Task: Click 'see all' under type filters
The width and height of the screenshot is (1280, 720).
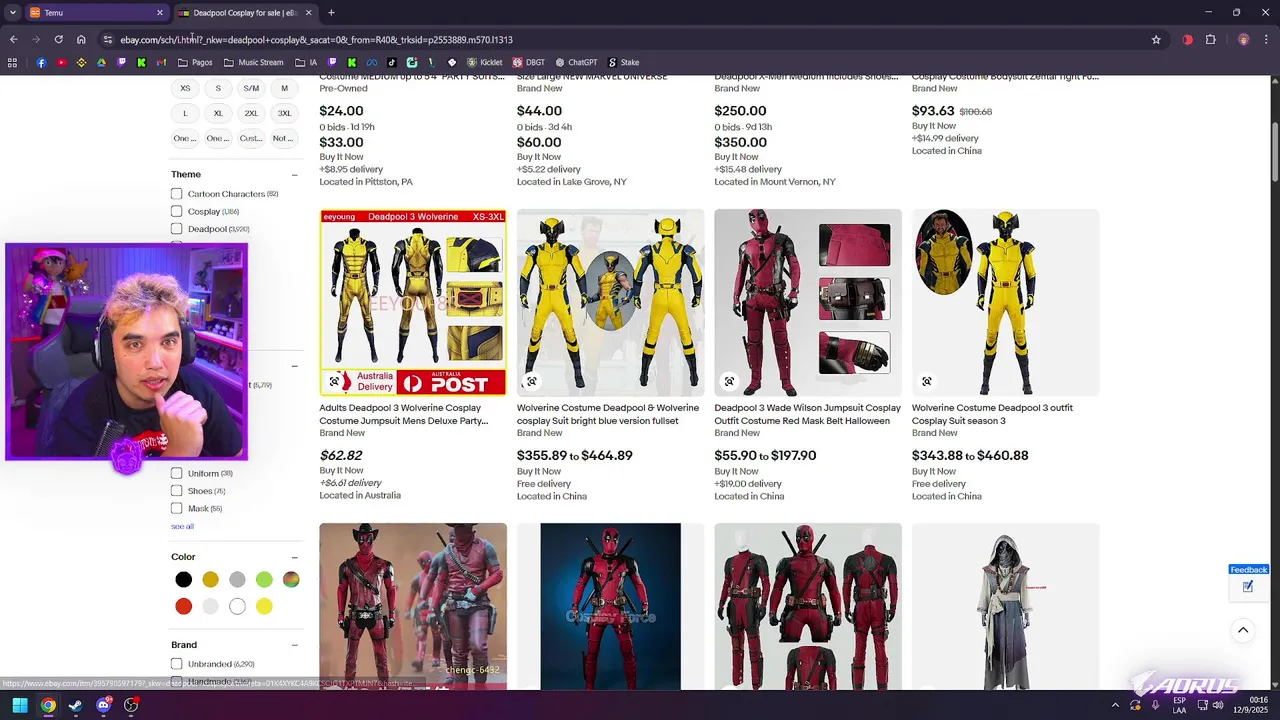Action: click(182, 526)
